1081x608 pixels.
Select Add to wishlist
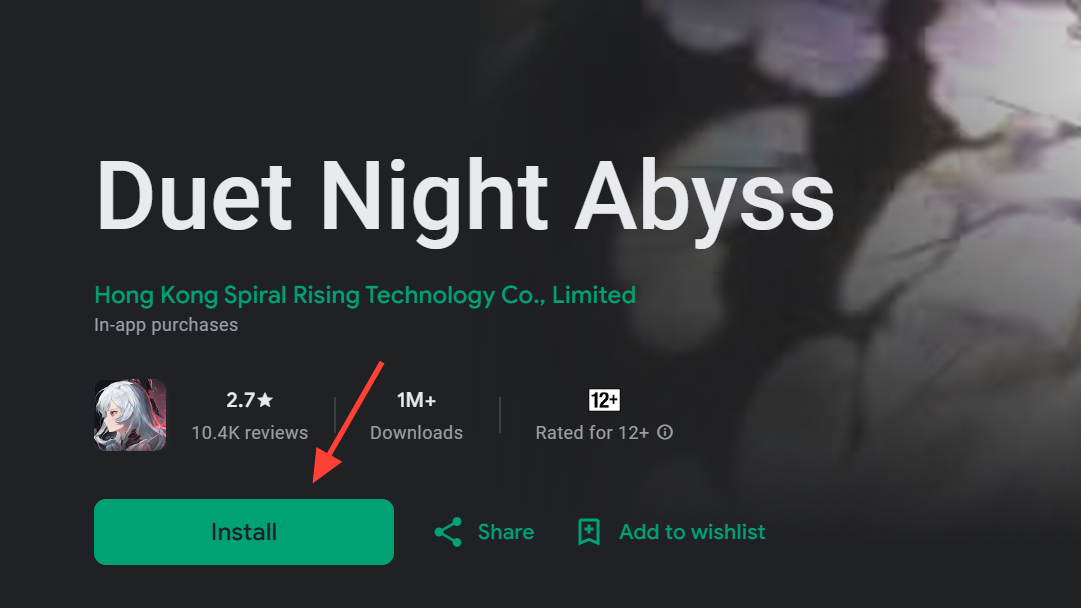tap(690, 531)
